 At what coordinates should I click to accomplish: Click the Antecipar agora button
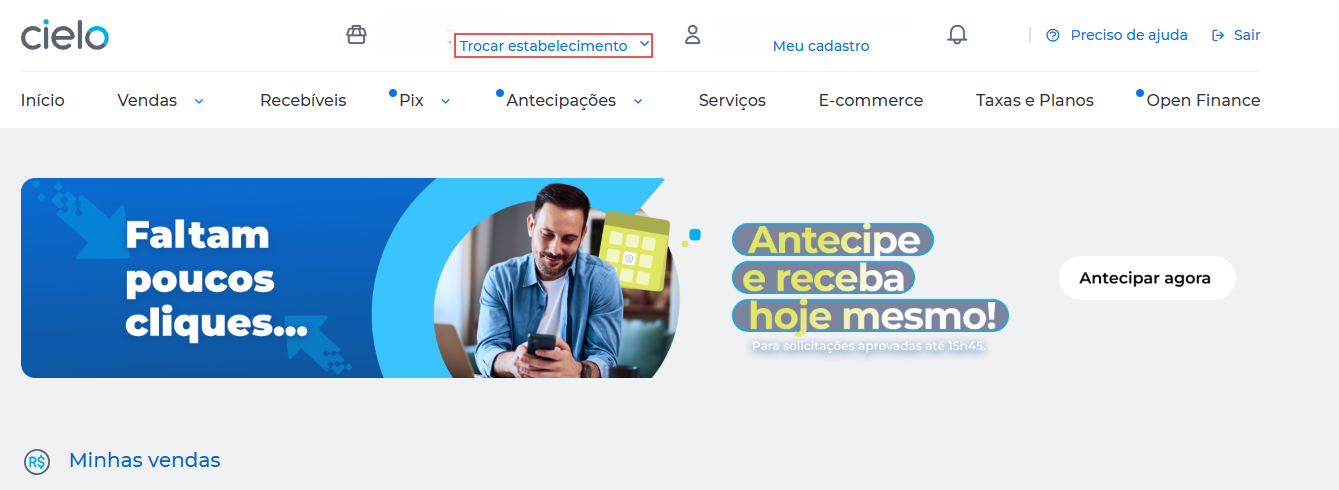pyautogui.click(x=1147, y=278)
